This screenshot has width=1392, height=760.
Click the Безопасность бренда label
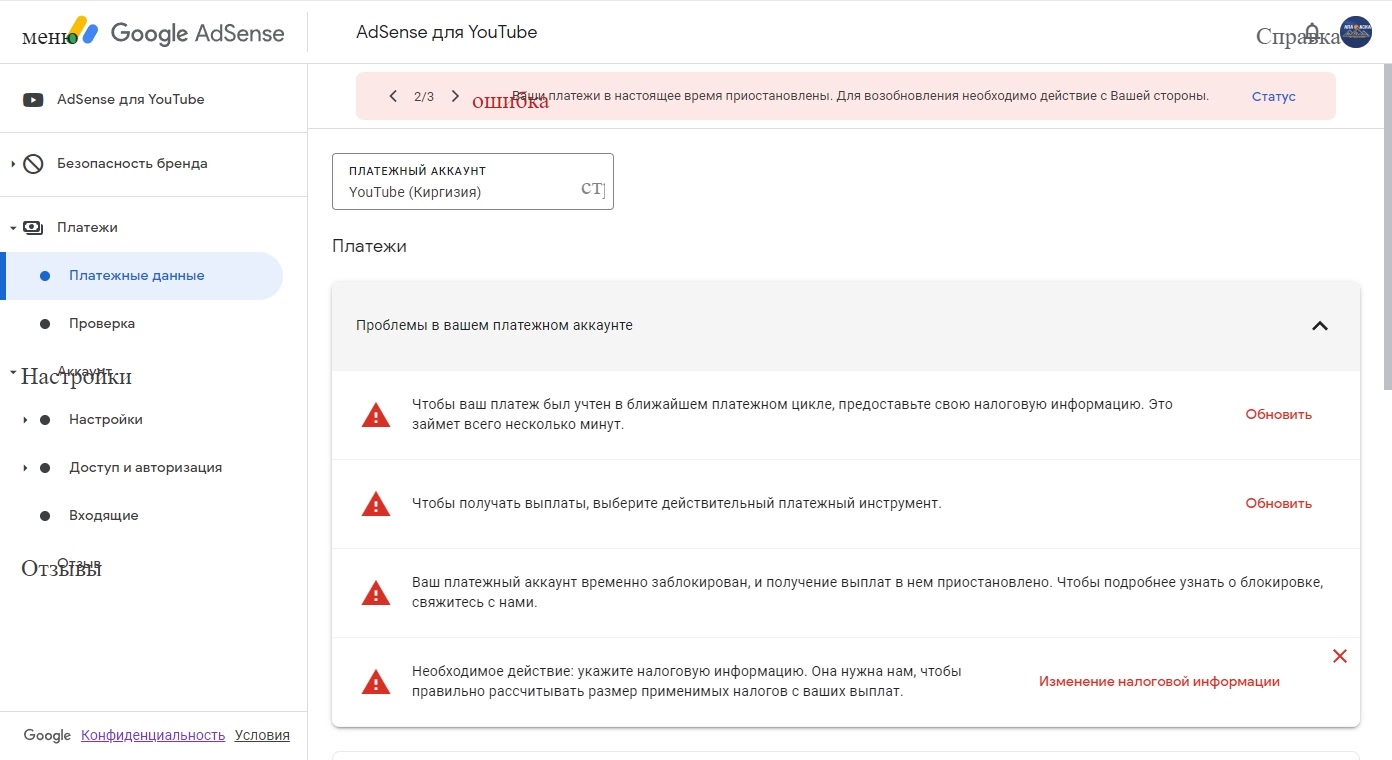[132, 164]
